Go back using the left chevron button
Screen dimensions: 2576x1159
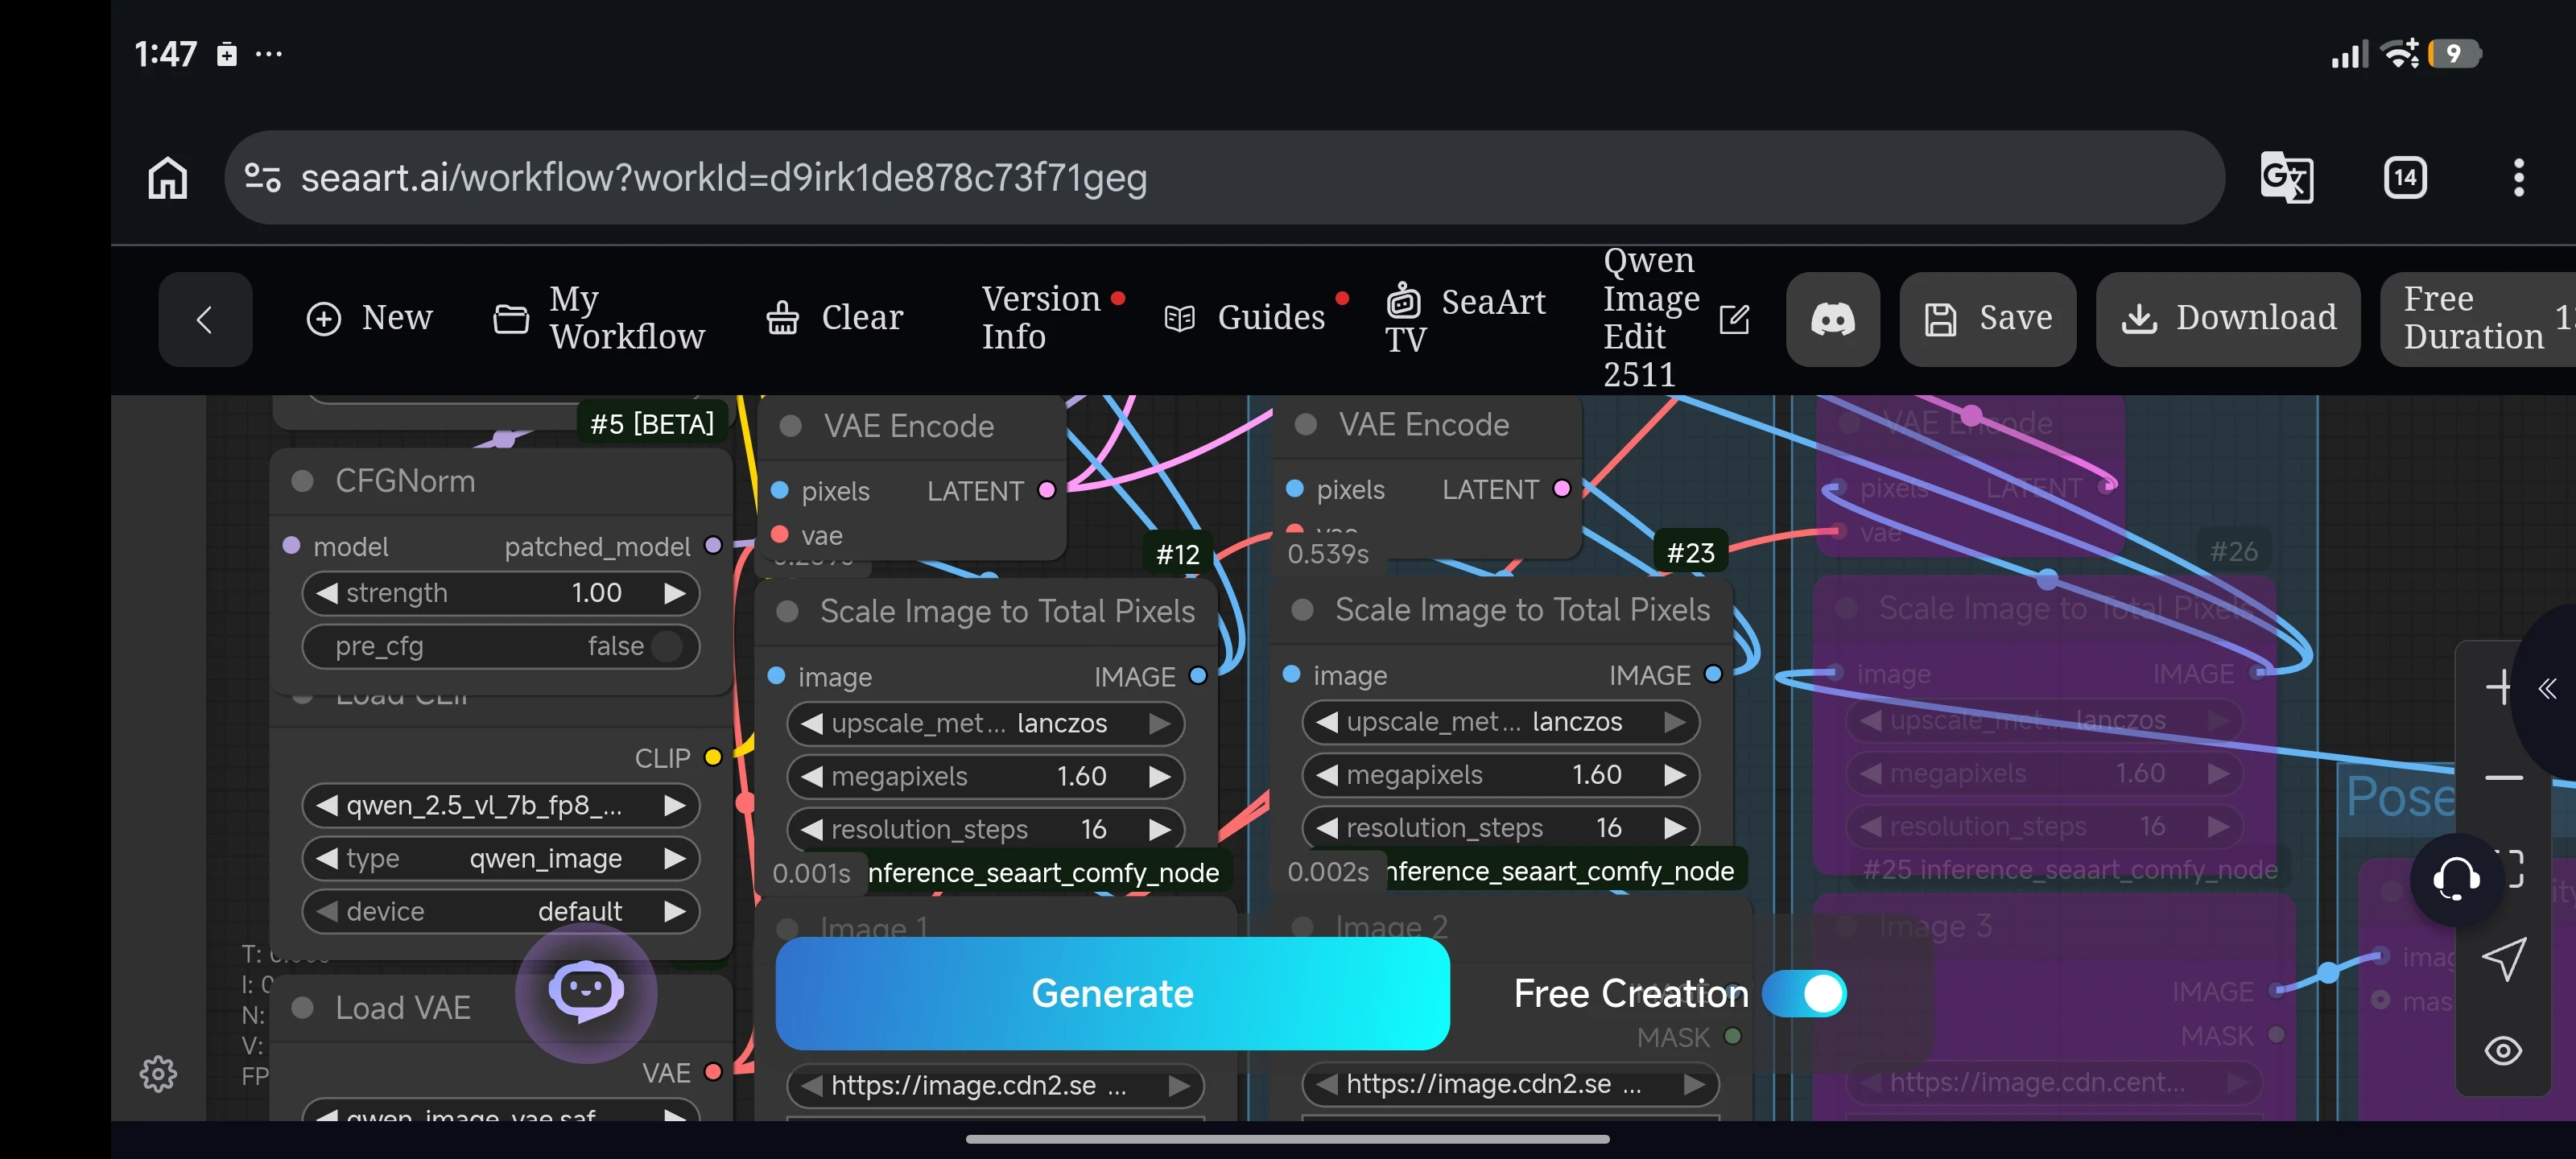tap(205, 319)
